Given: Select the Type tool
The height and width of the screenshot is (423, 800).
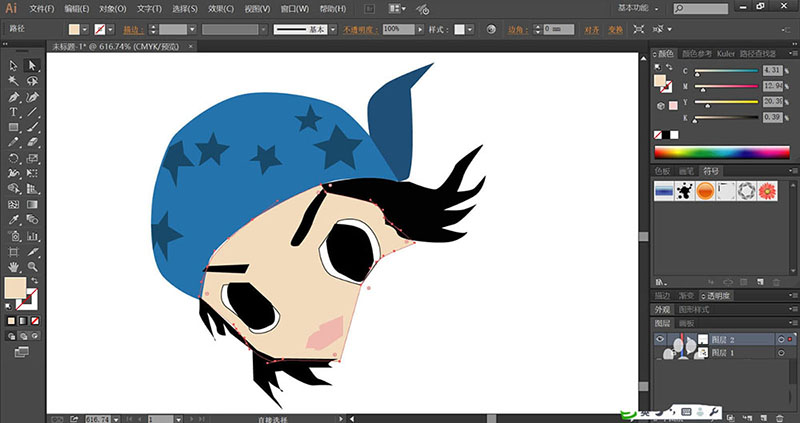Looking at the screenshot, I should [13, 113].
